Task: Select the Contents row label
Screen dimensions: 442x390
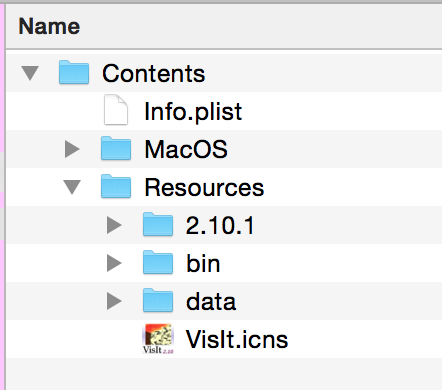Action: (153, 73)
